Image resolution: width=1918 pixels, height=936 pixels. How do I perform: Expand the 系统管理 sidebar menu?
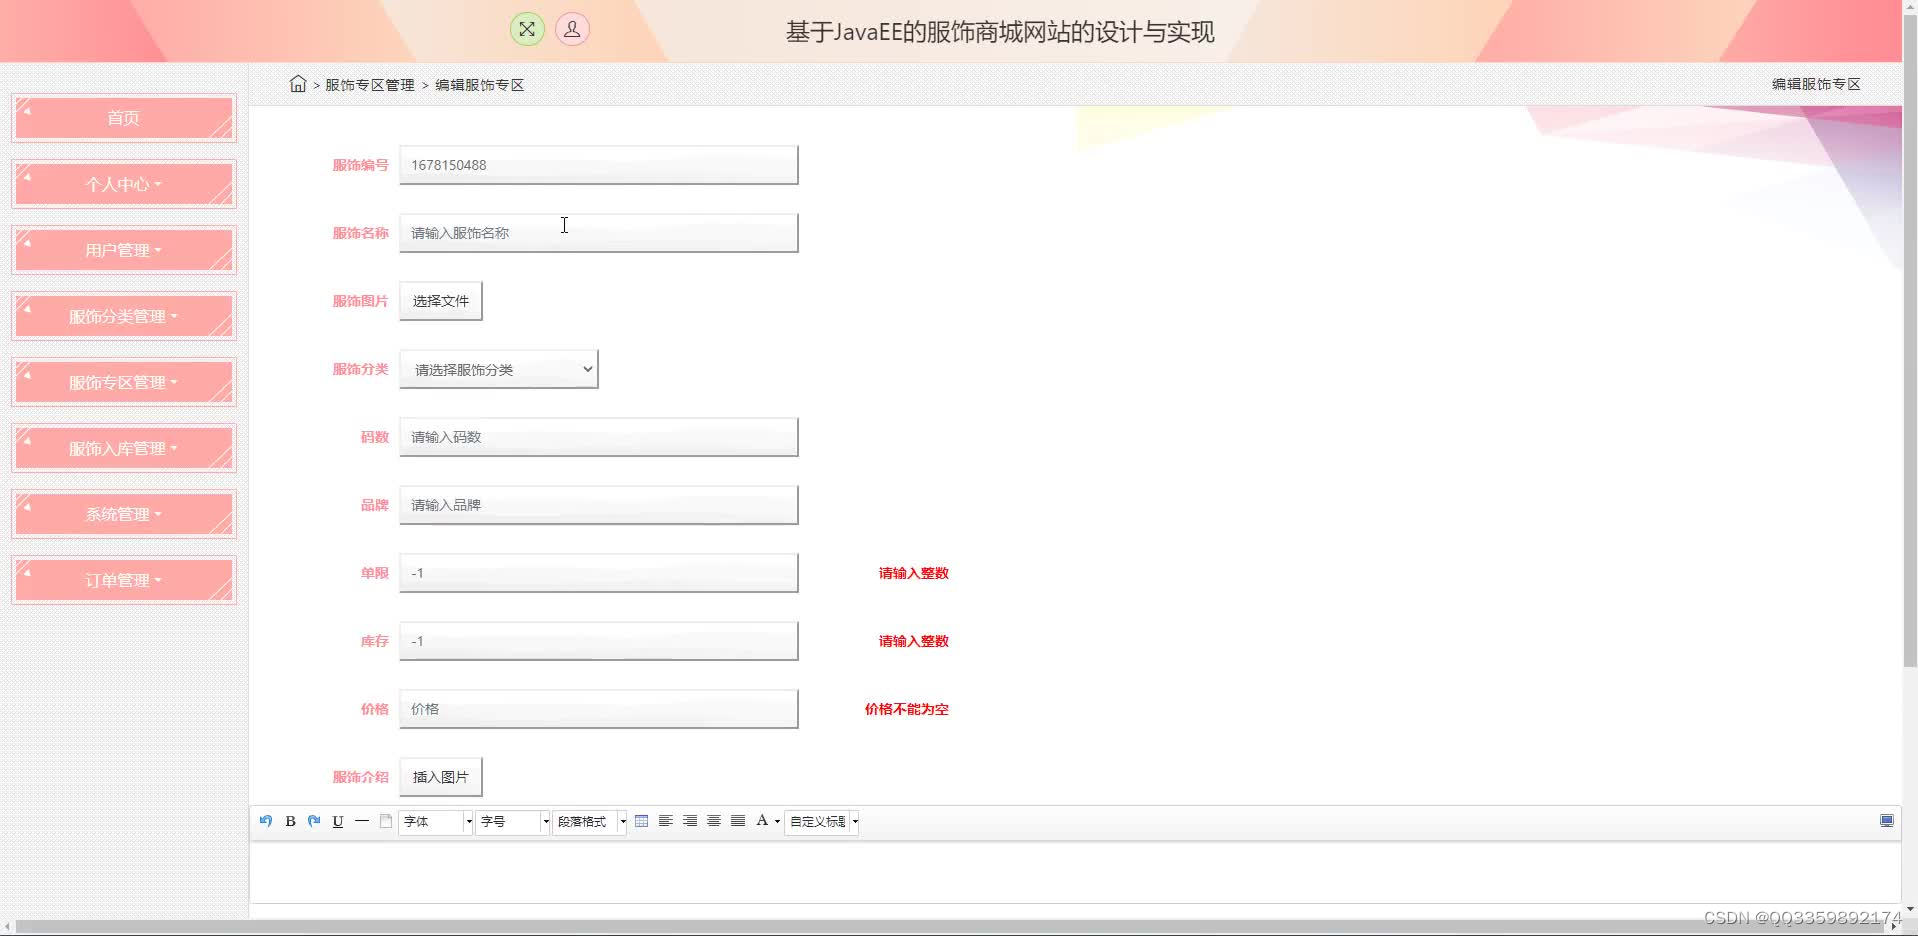124,514
